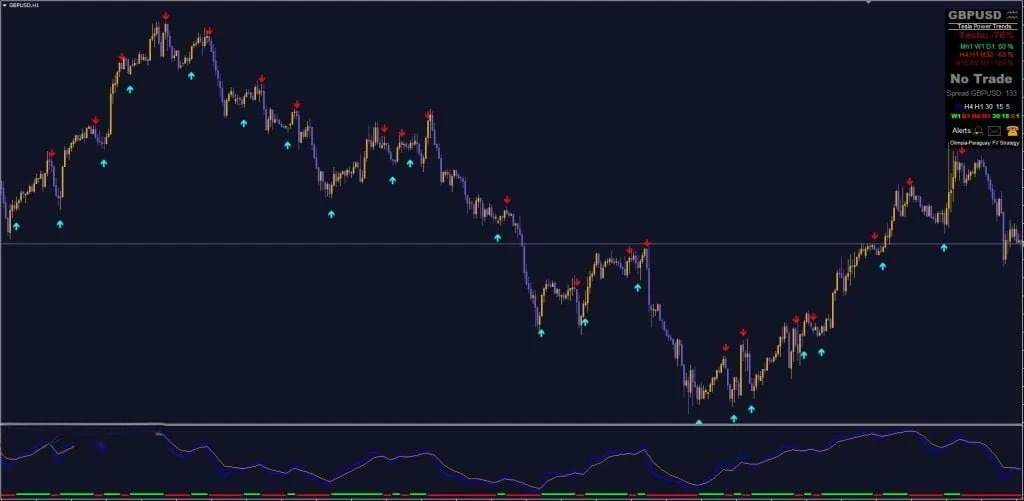
Task: Click the bell icon next to Alerts
Action: [978, 131]
